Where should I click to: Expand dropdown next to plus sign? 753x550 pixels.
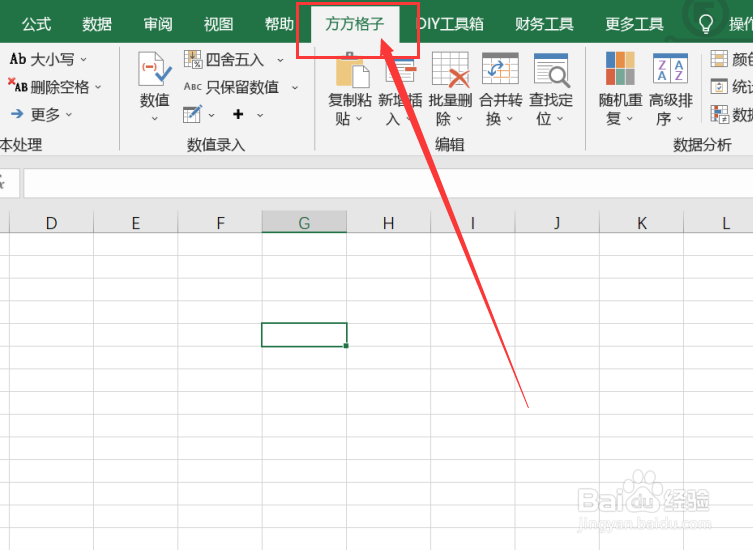[260, 115]
